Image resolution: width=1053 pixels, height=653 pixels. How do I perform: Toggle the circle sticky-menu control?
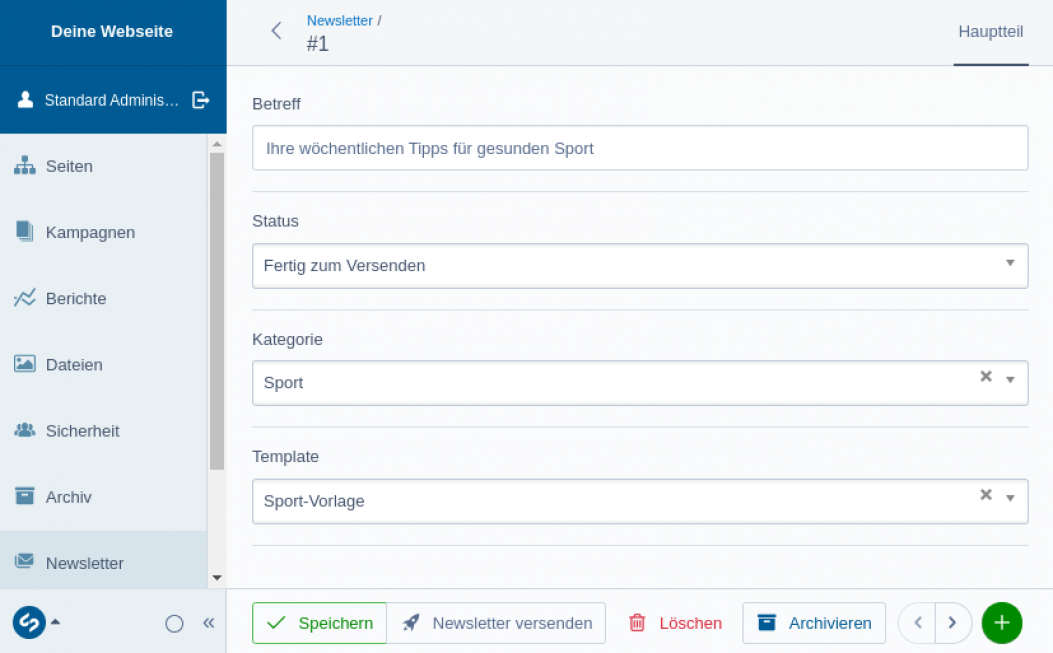[x=175, y=624]
